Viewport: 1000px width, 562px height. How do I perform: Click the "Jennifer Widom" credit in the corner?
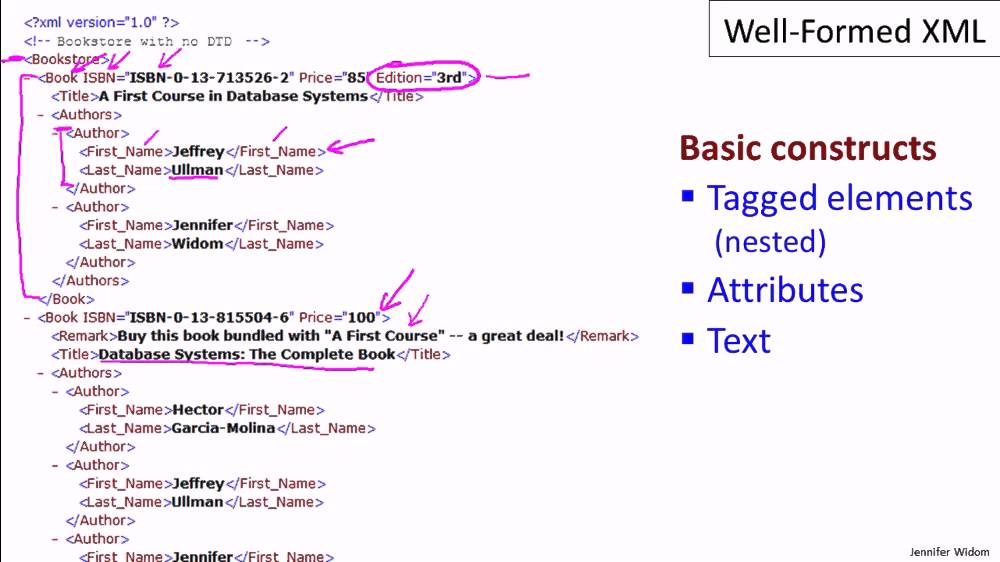(949, 552)
